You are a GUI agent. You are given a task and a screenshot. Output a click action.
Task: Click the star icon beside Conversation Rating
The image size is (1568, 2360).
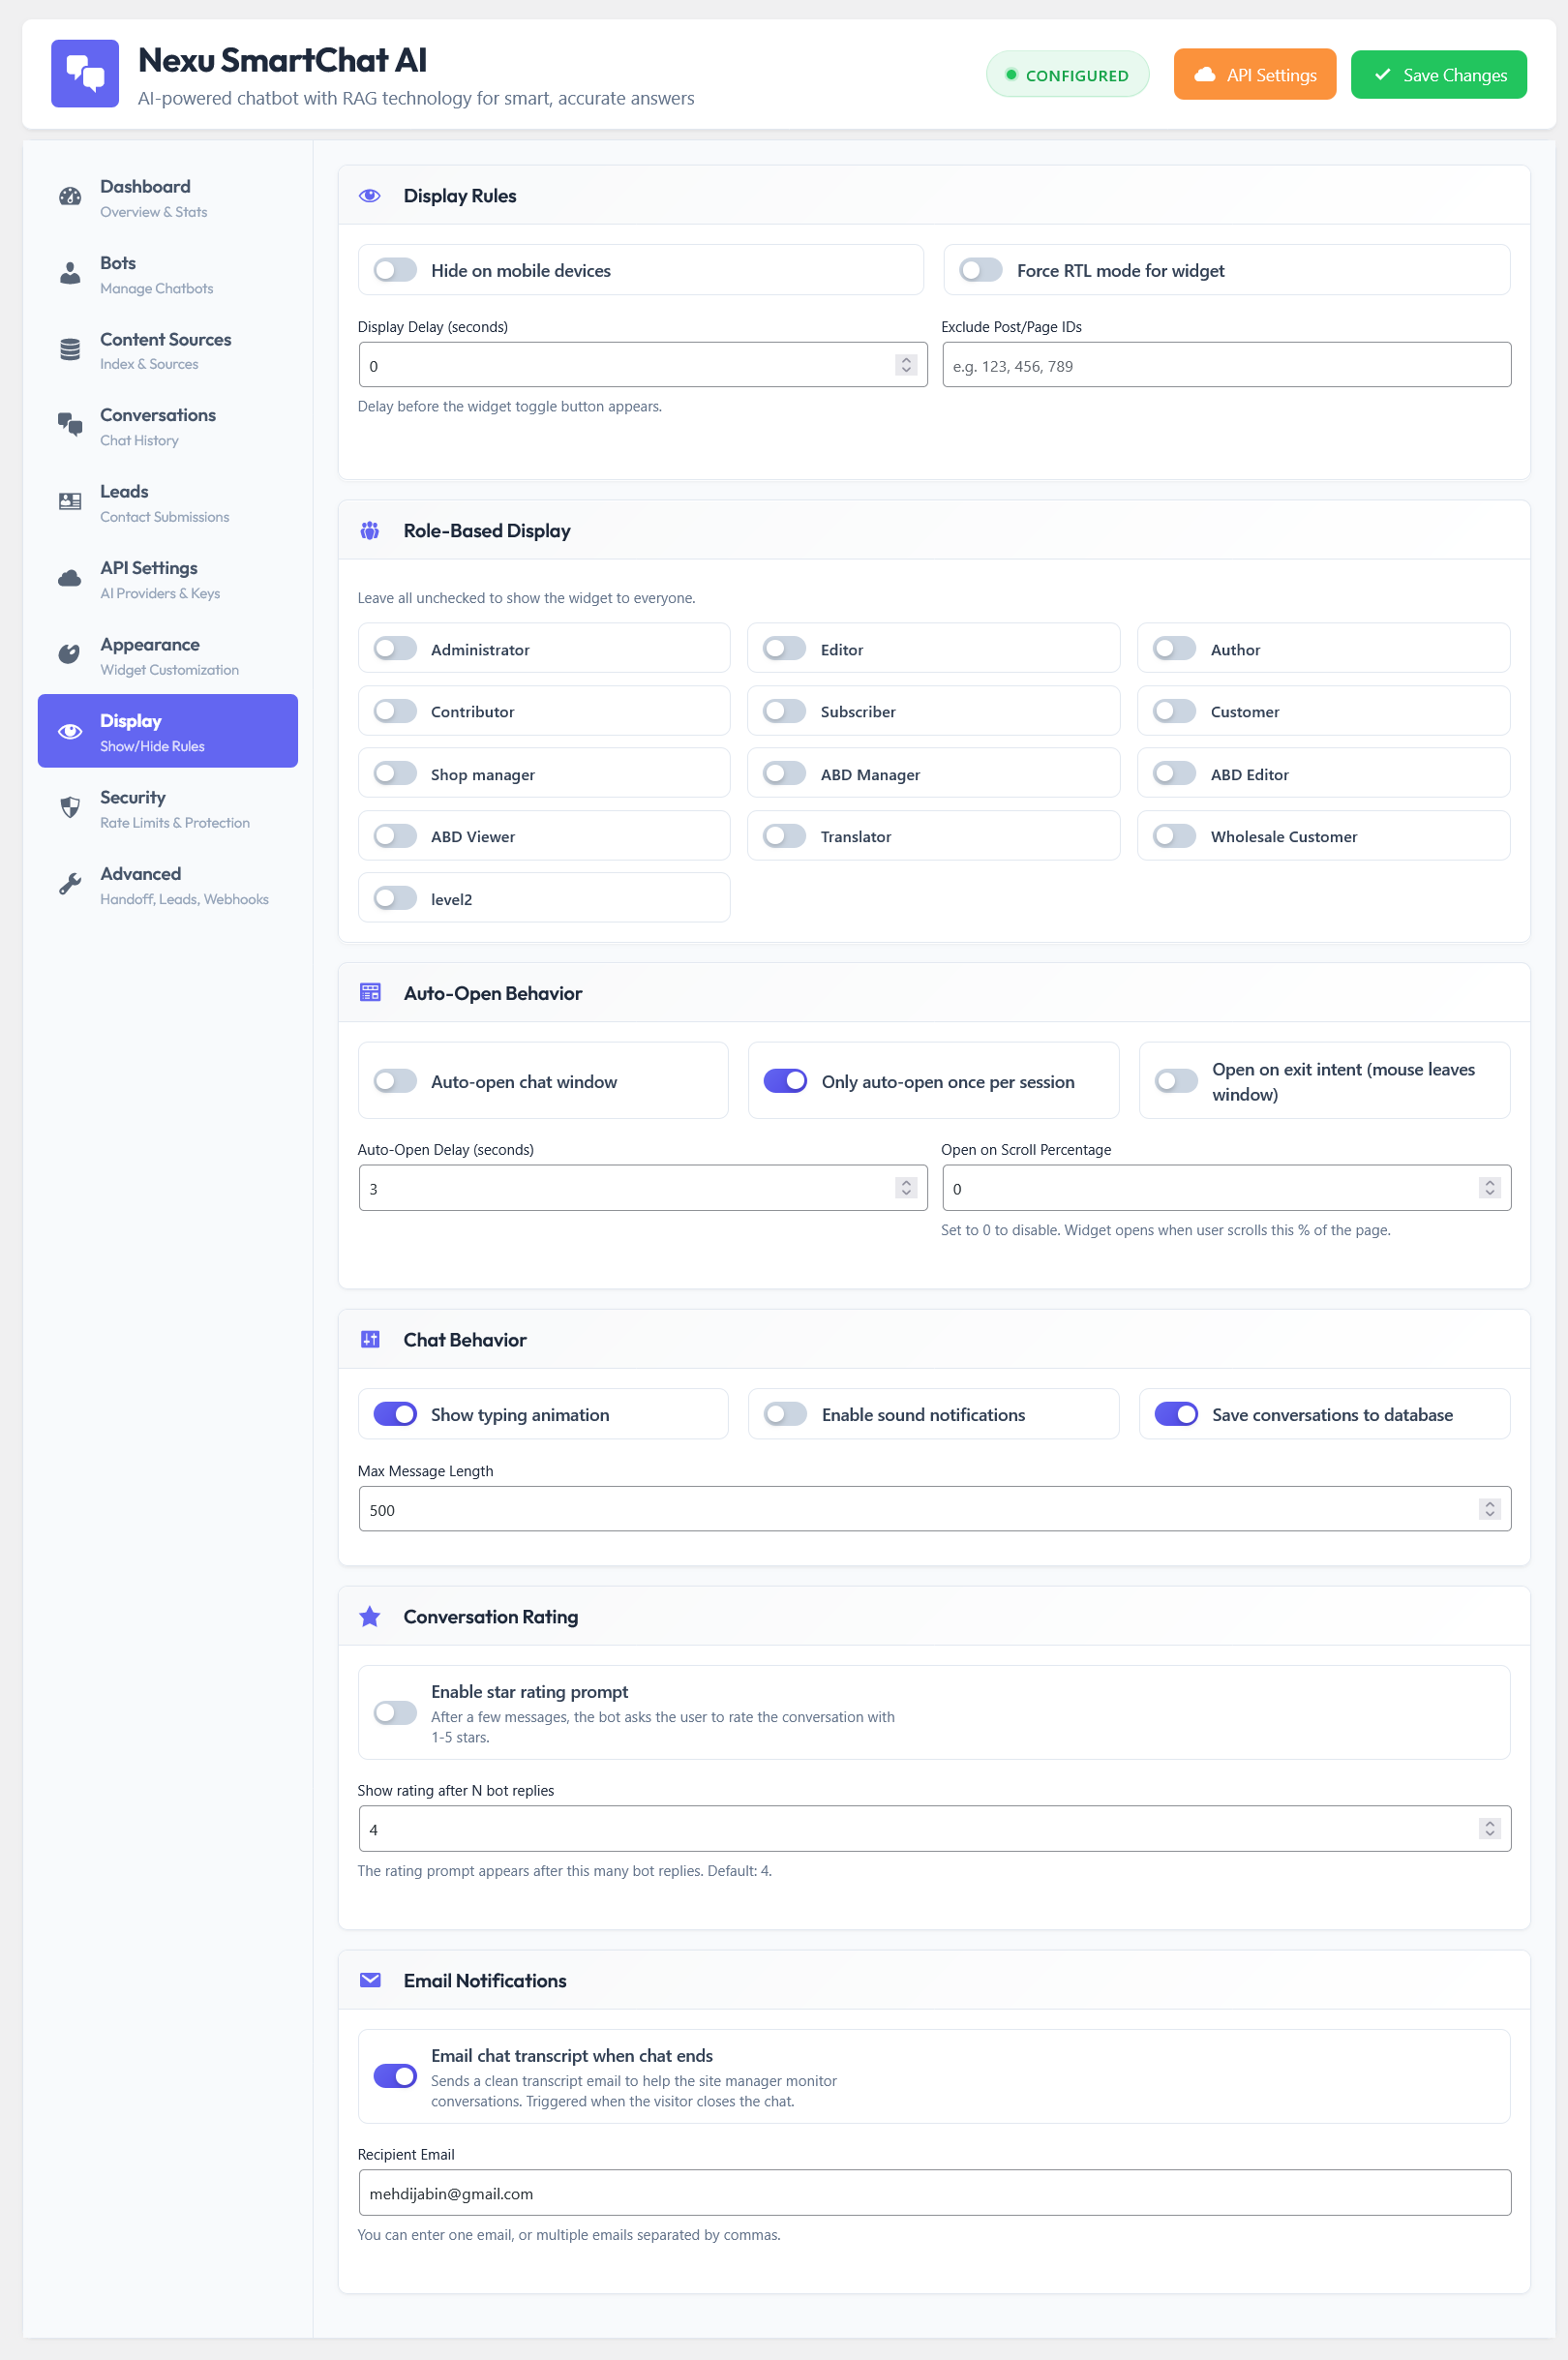[370, 1617]
